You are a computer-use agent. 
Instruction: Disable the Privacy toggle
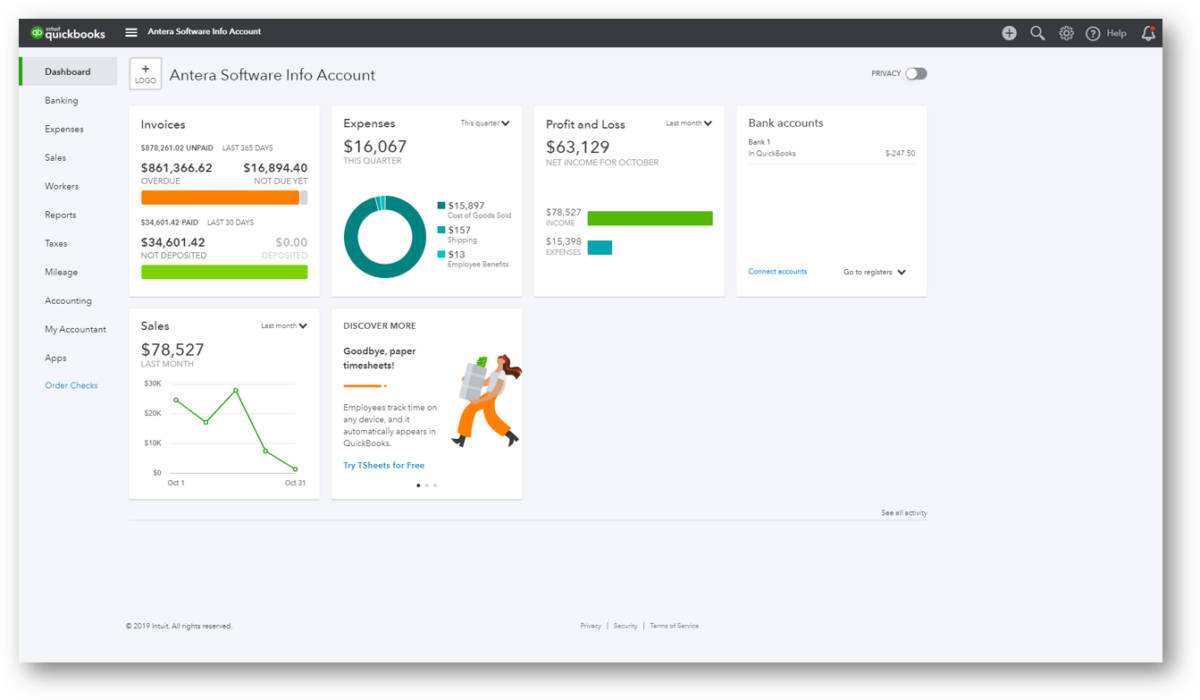pyautogui.click(x=915, y=73)
